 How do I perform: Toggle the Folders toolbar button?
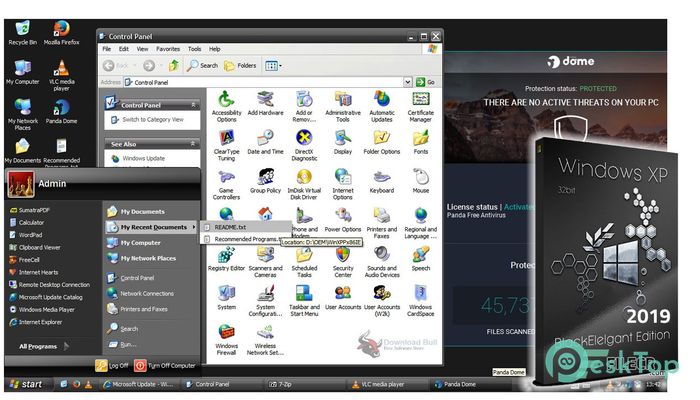240,66
